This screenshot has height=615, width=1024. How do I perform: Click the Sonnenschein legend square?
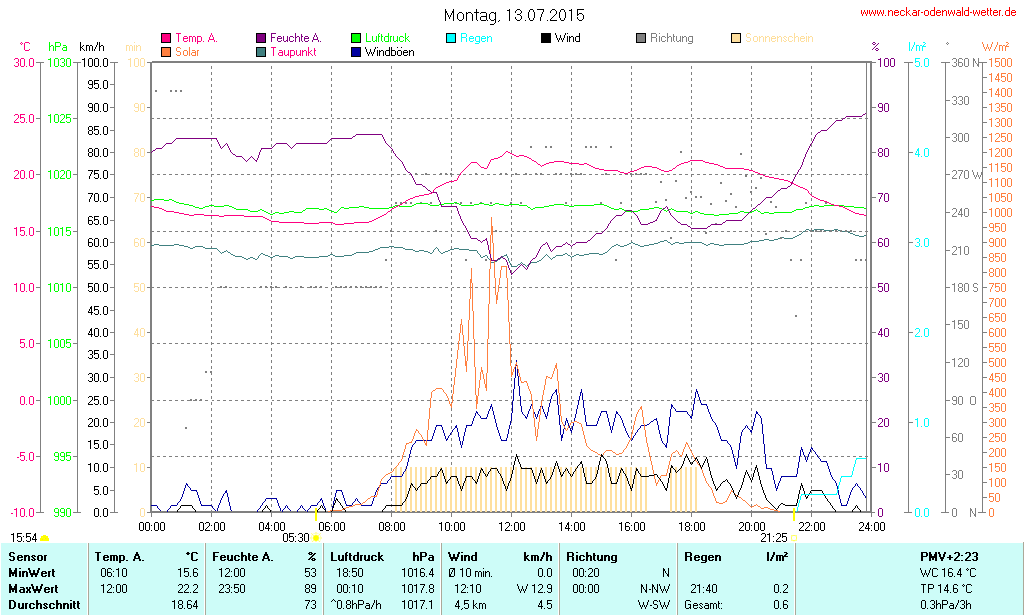(x=736, y=39)
